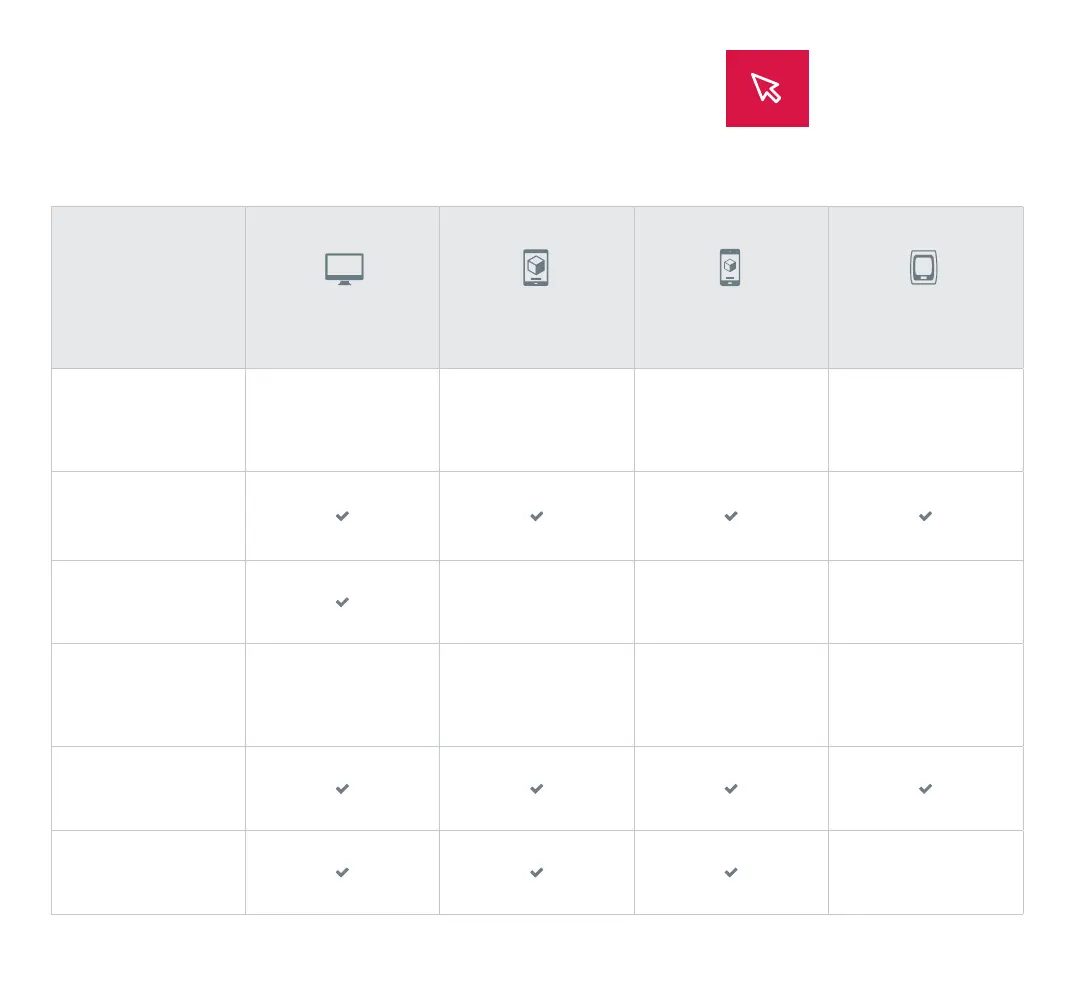Click smartphone column checkmark in lower four-check row
Image resolution: width=1077 pixels, height=992 pixels.
(731, 789)
